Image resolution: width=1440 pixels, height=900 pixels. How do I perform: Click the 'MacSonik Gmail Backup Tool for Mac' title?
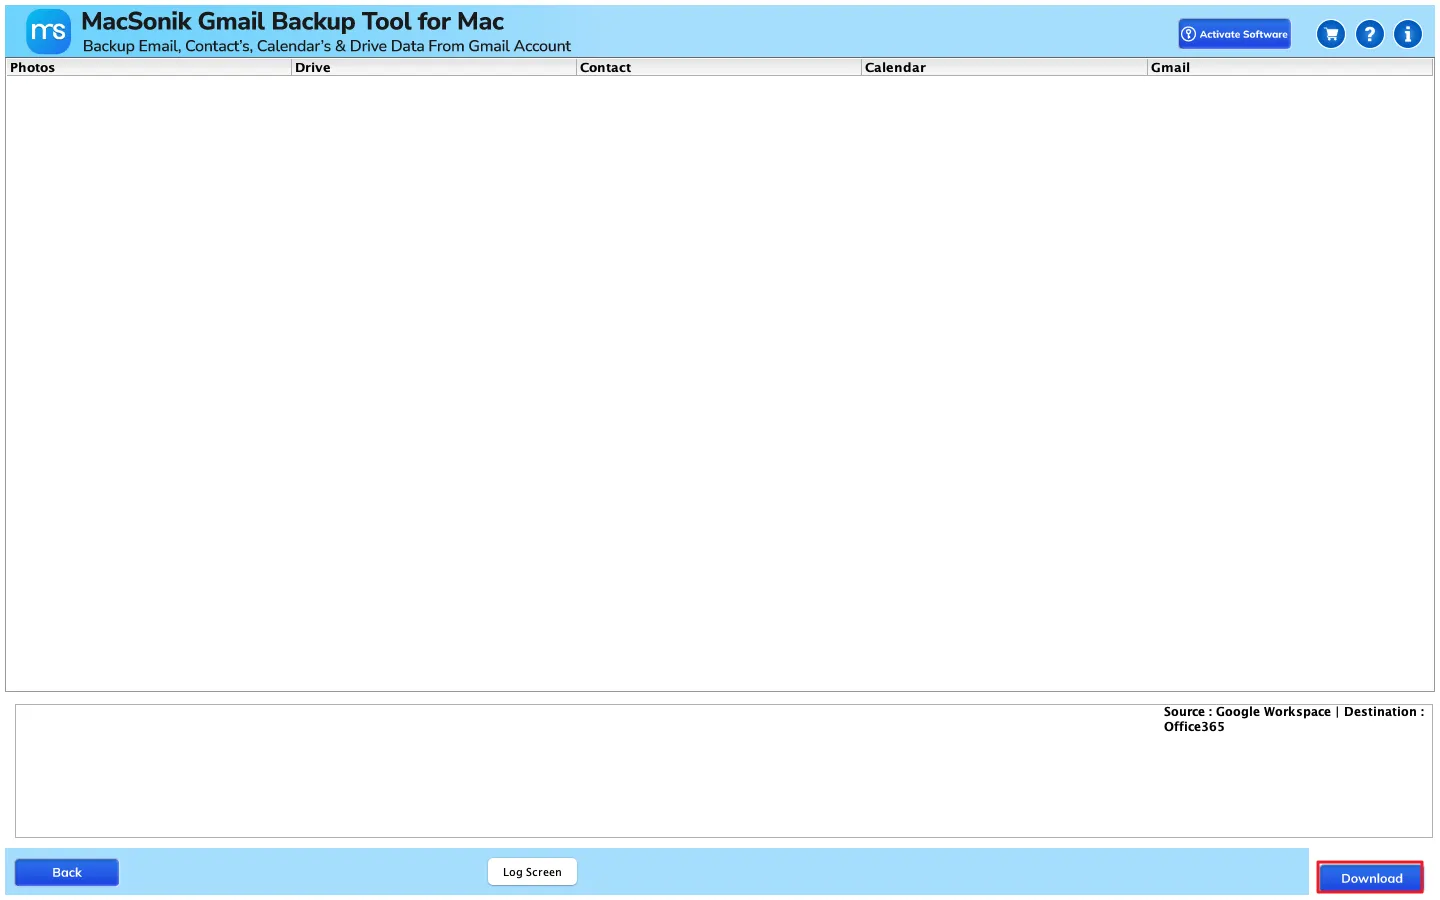[292, 21]
